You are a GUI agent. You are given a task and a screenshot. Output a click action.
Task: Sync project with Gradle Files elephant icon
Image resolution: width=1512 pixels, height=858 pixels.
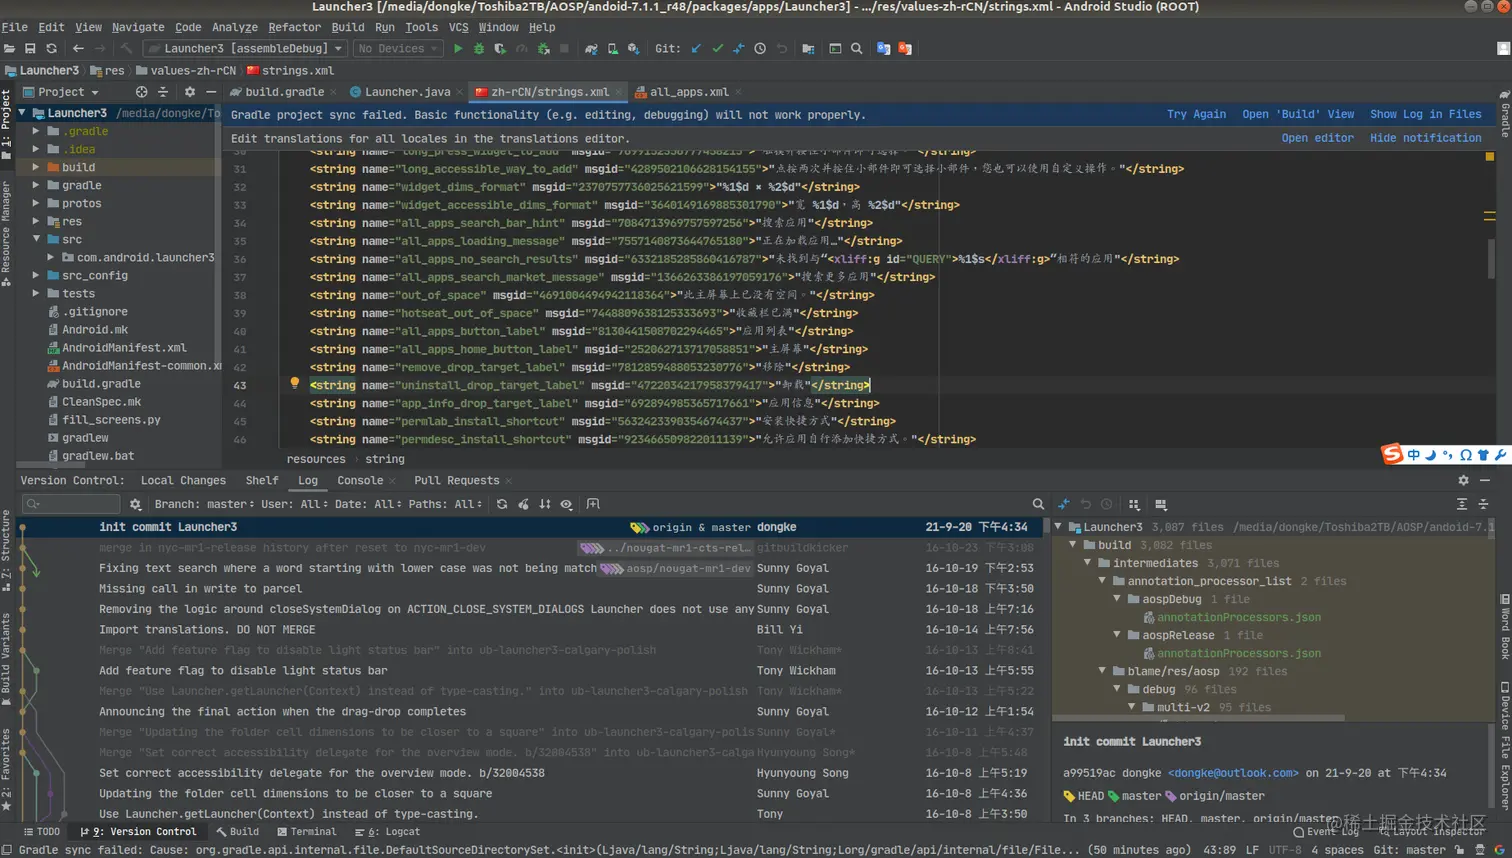[590, 48]
